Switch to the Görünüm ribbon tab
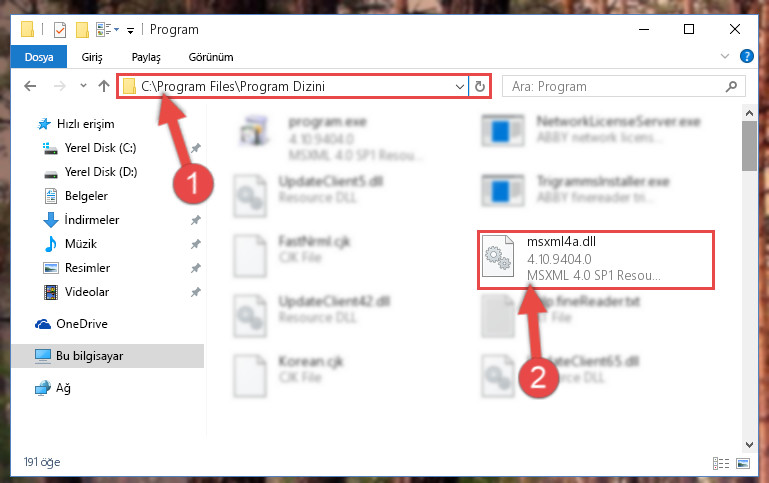 click(x=211, y=57)
